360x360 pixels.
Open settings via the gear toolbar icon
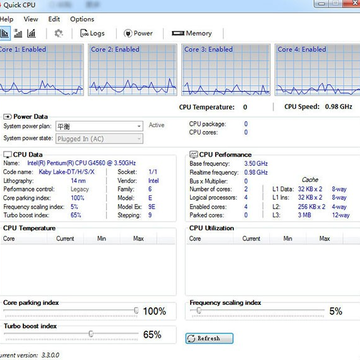(x=59, y=33)
